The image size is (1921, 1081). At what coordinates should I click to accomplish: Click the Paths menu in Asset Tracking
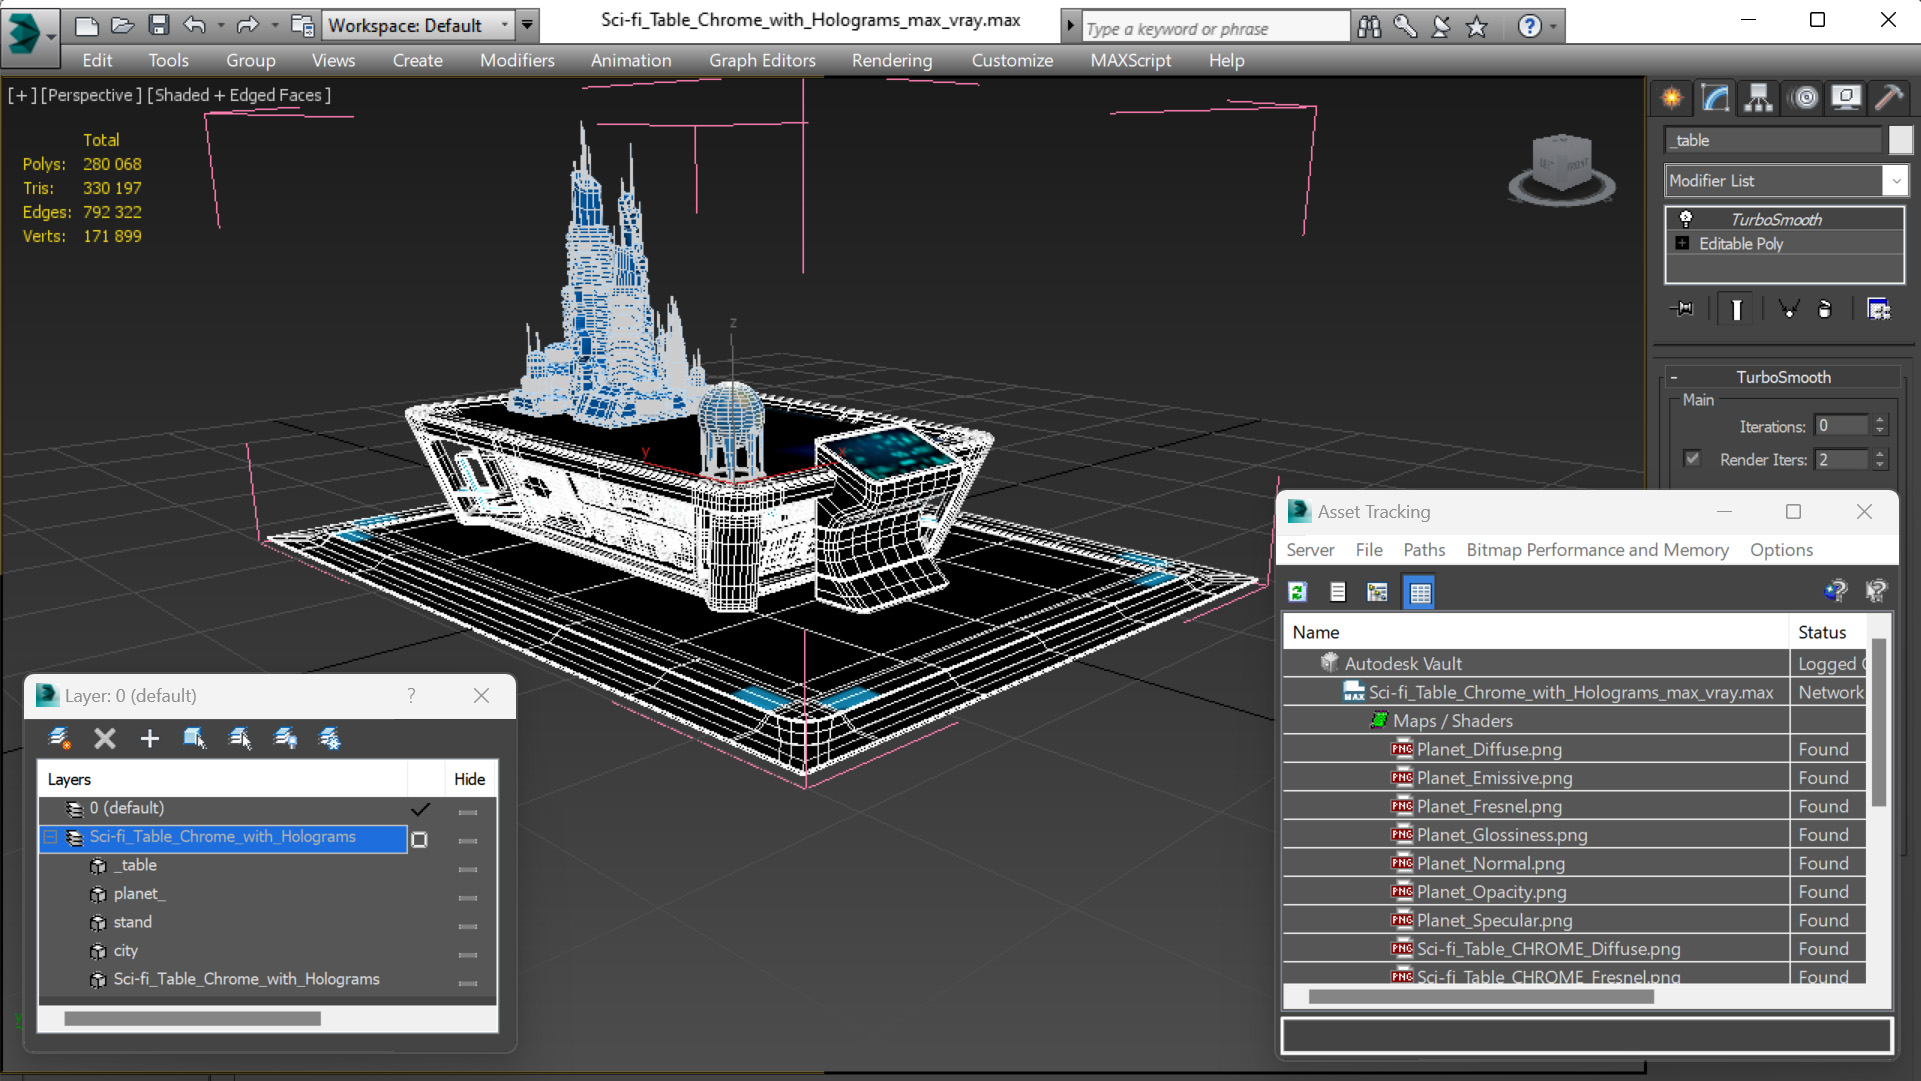coord(1424,549)
